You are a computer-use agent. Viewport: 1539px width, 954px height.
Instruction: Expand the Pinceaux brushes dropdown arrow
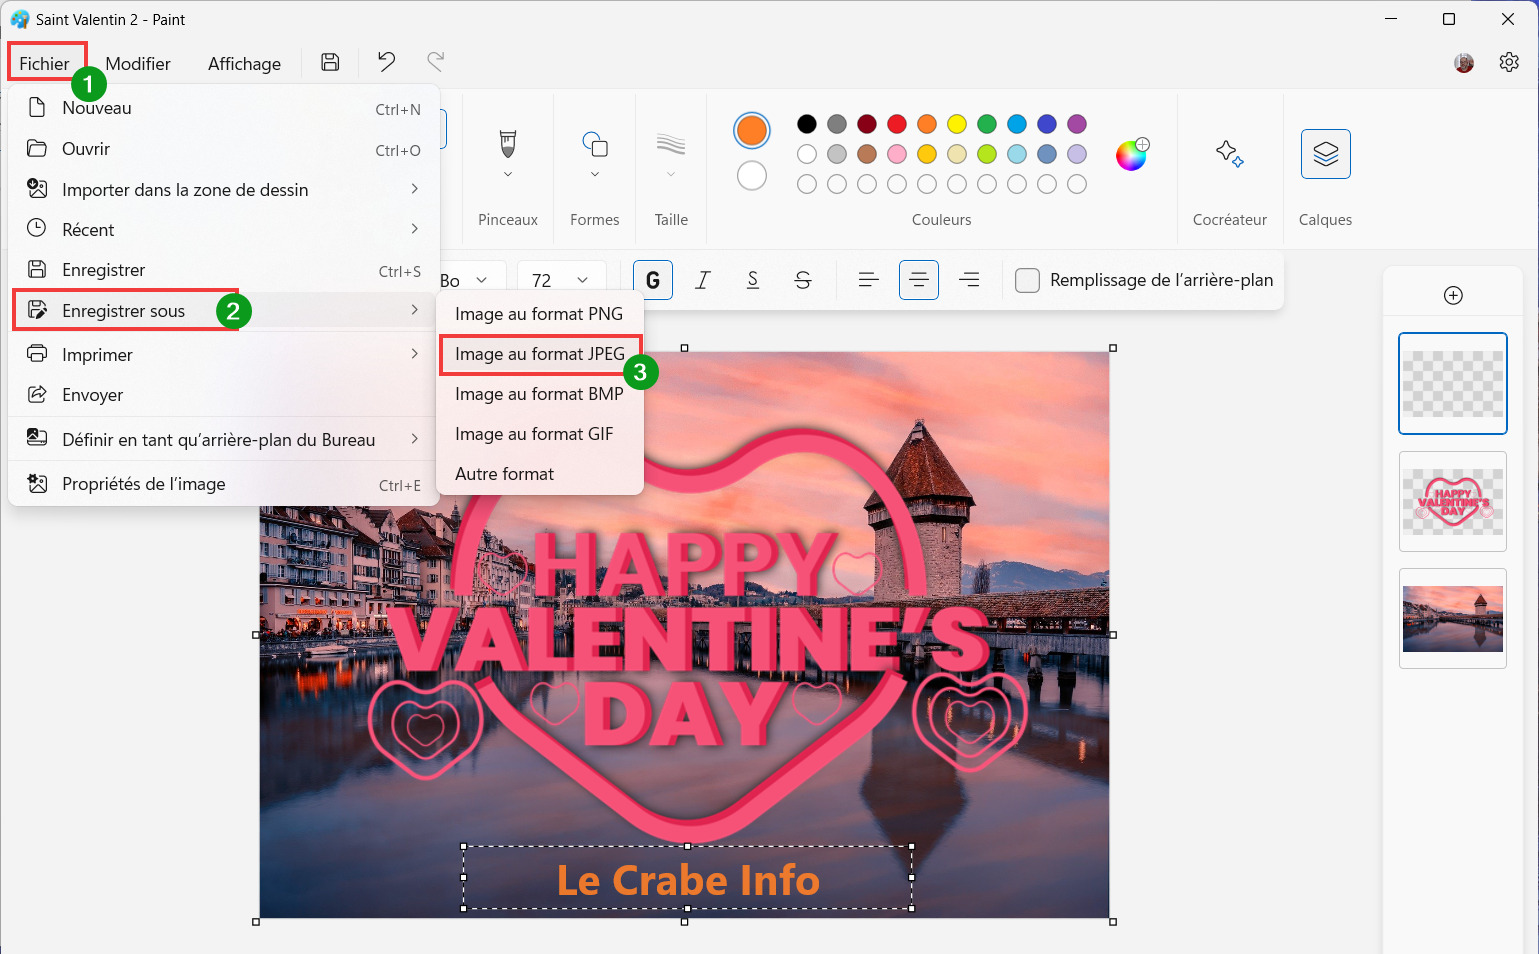tap(508, 174)
